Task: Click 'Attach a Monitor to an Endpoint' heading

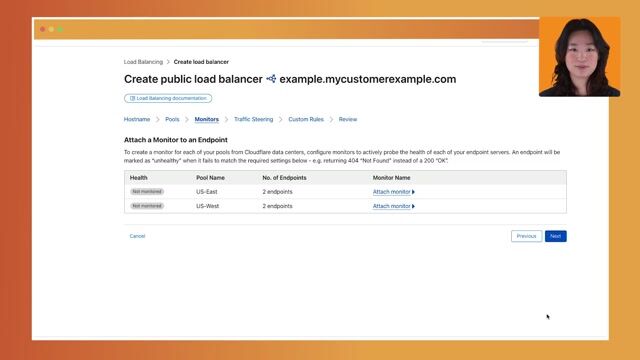Action: [176, 140]
